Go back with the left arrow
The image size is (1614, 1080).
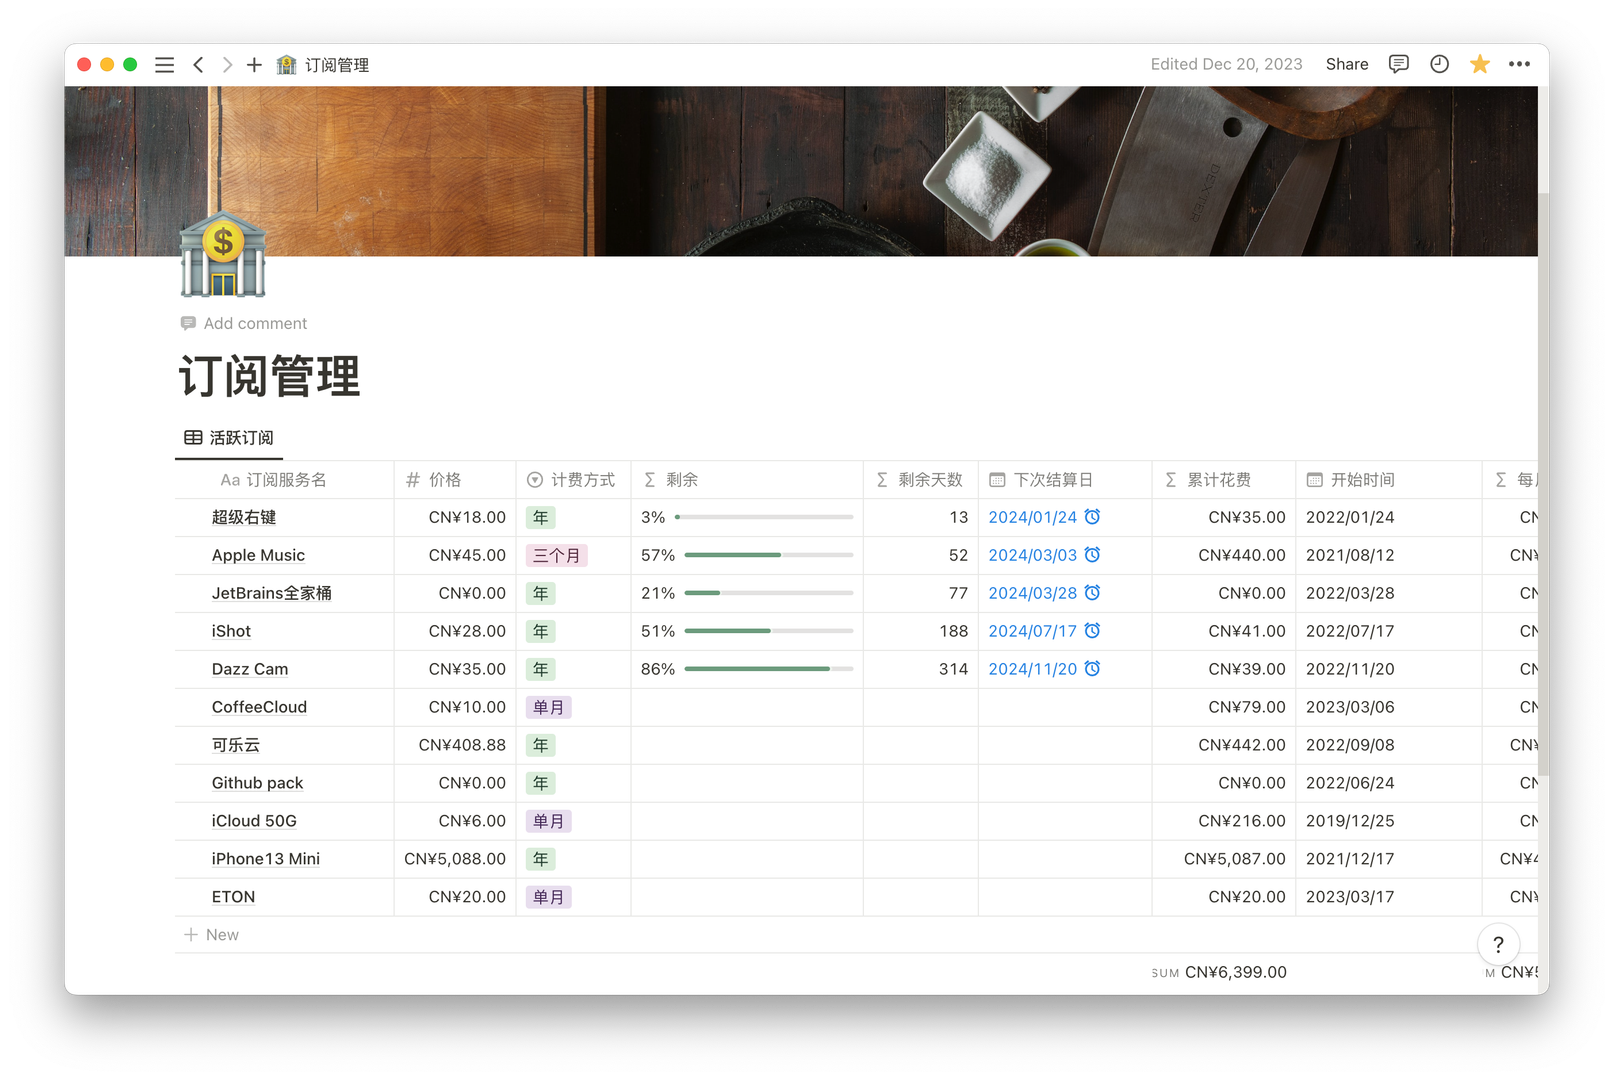coord(198,65)
